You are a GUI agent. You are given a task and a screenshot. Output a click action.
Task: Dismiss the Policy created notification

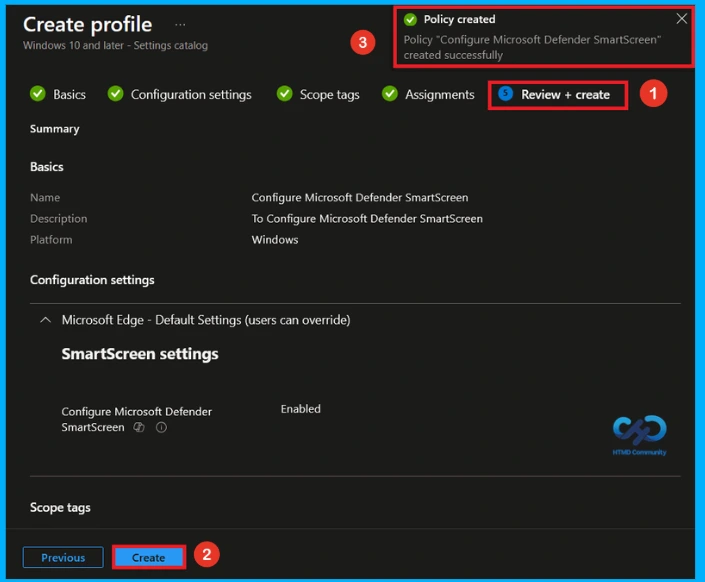click(x=681, y=18)
